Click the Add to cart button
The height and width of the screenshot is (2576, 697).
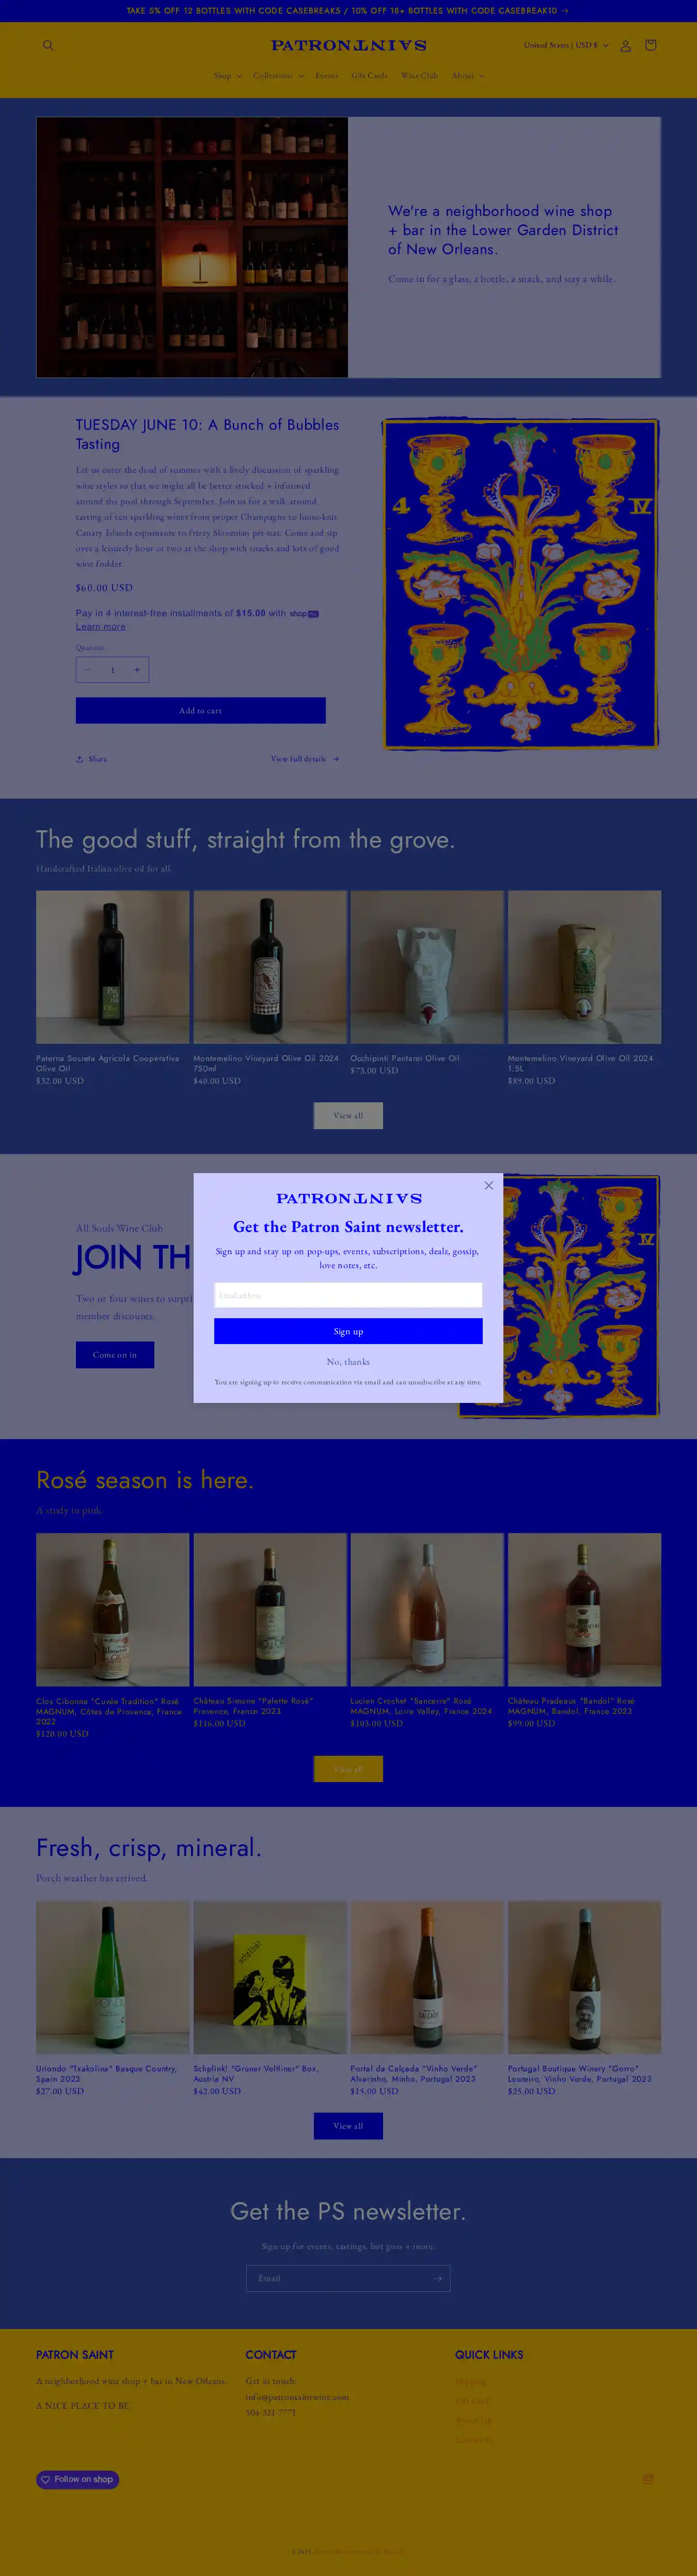pyautogui.click(x=201, y=710)
